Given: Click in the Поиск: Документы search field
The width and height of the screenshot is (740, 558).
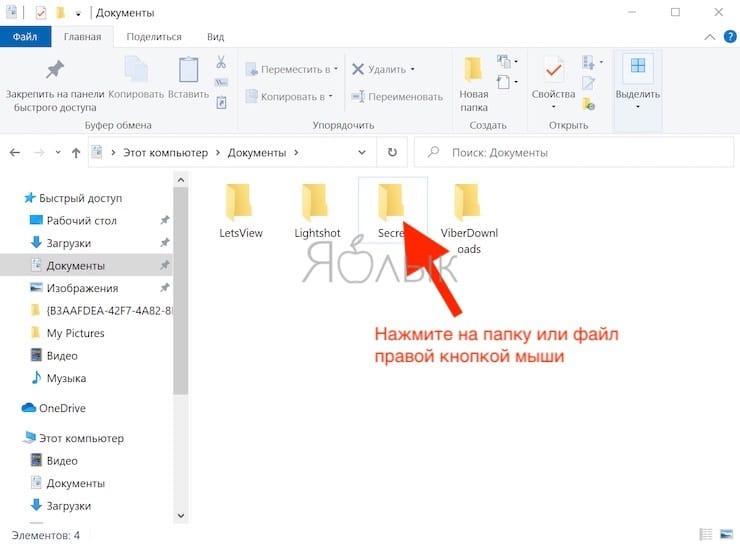Looking at the screenshot, I should click(573, 152).
